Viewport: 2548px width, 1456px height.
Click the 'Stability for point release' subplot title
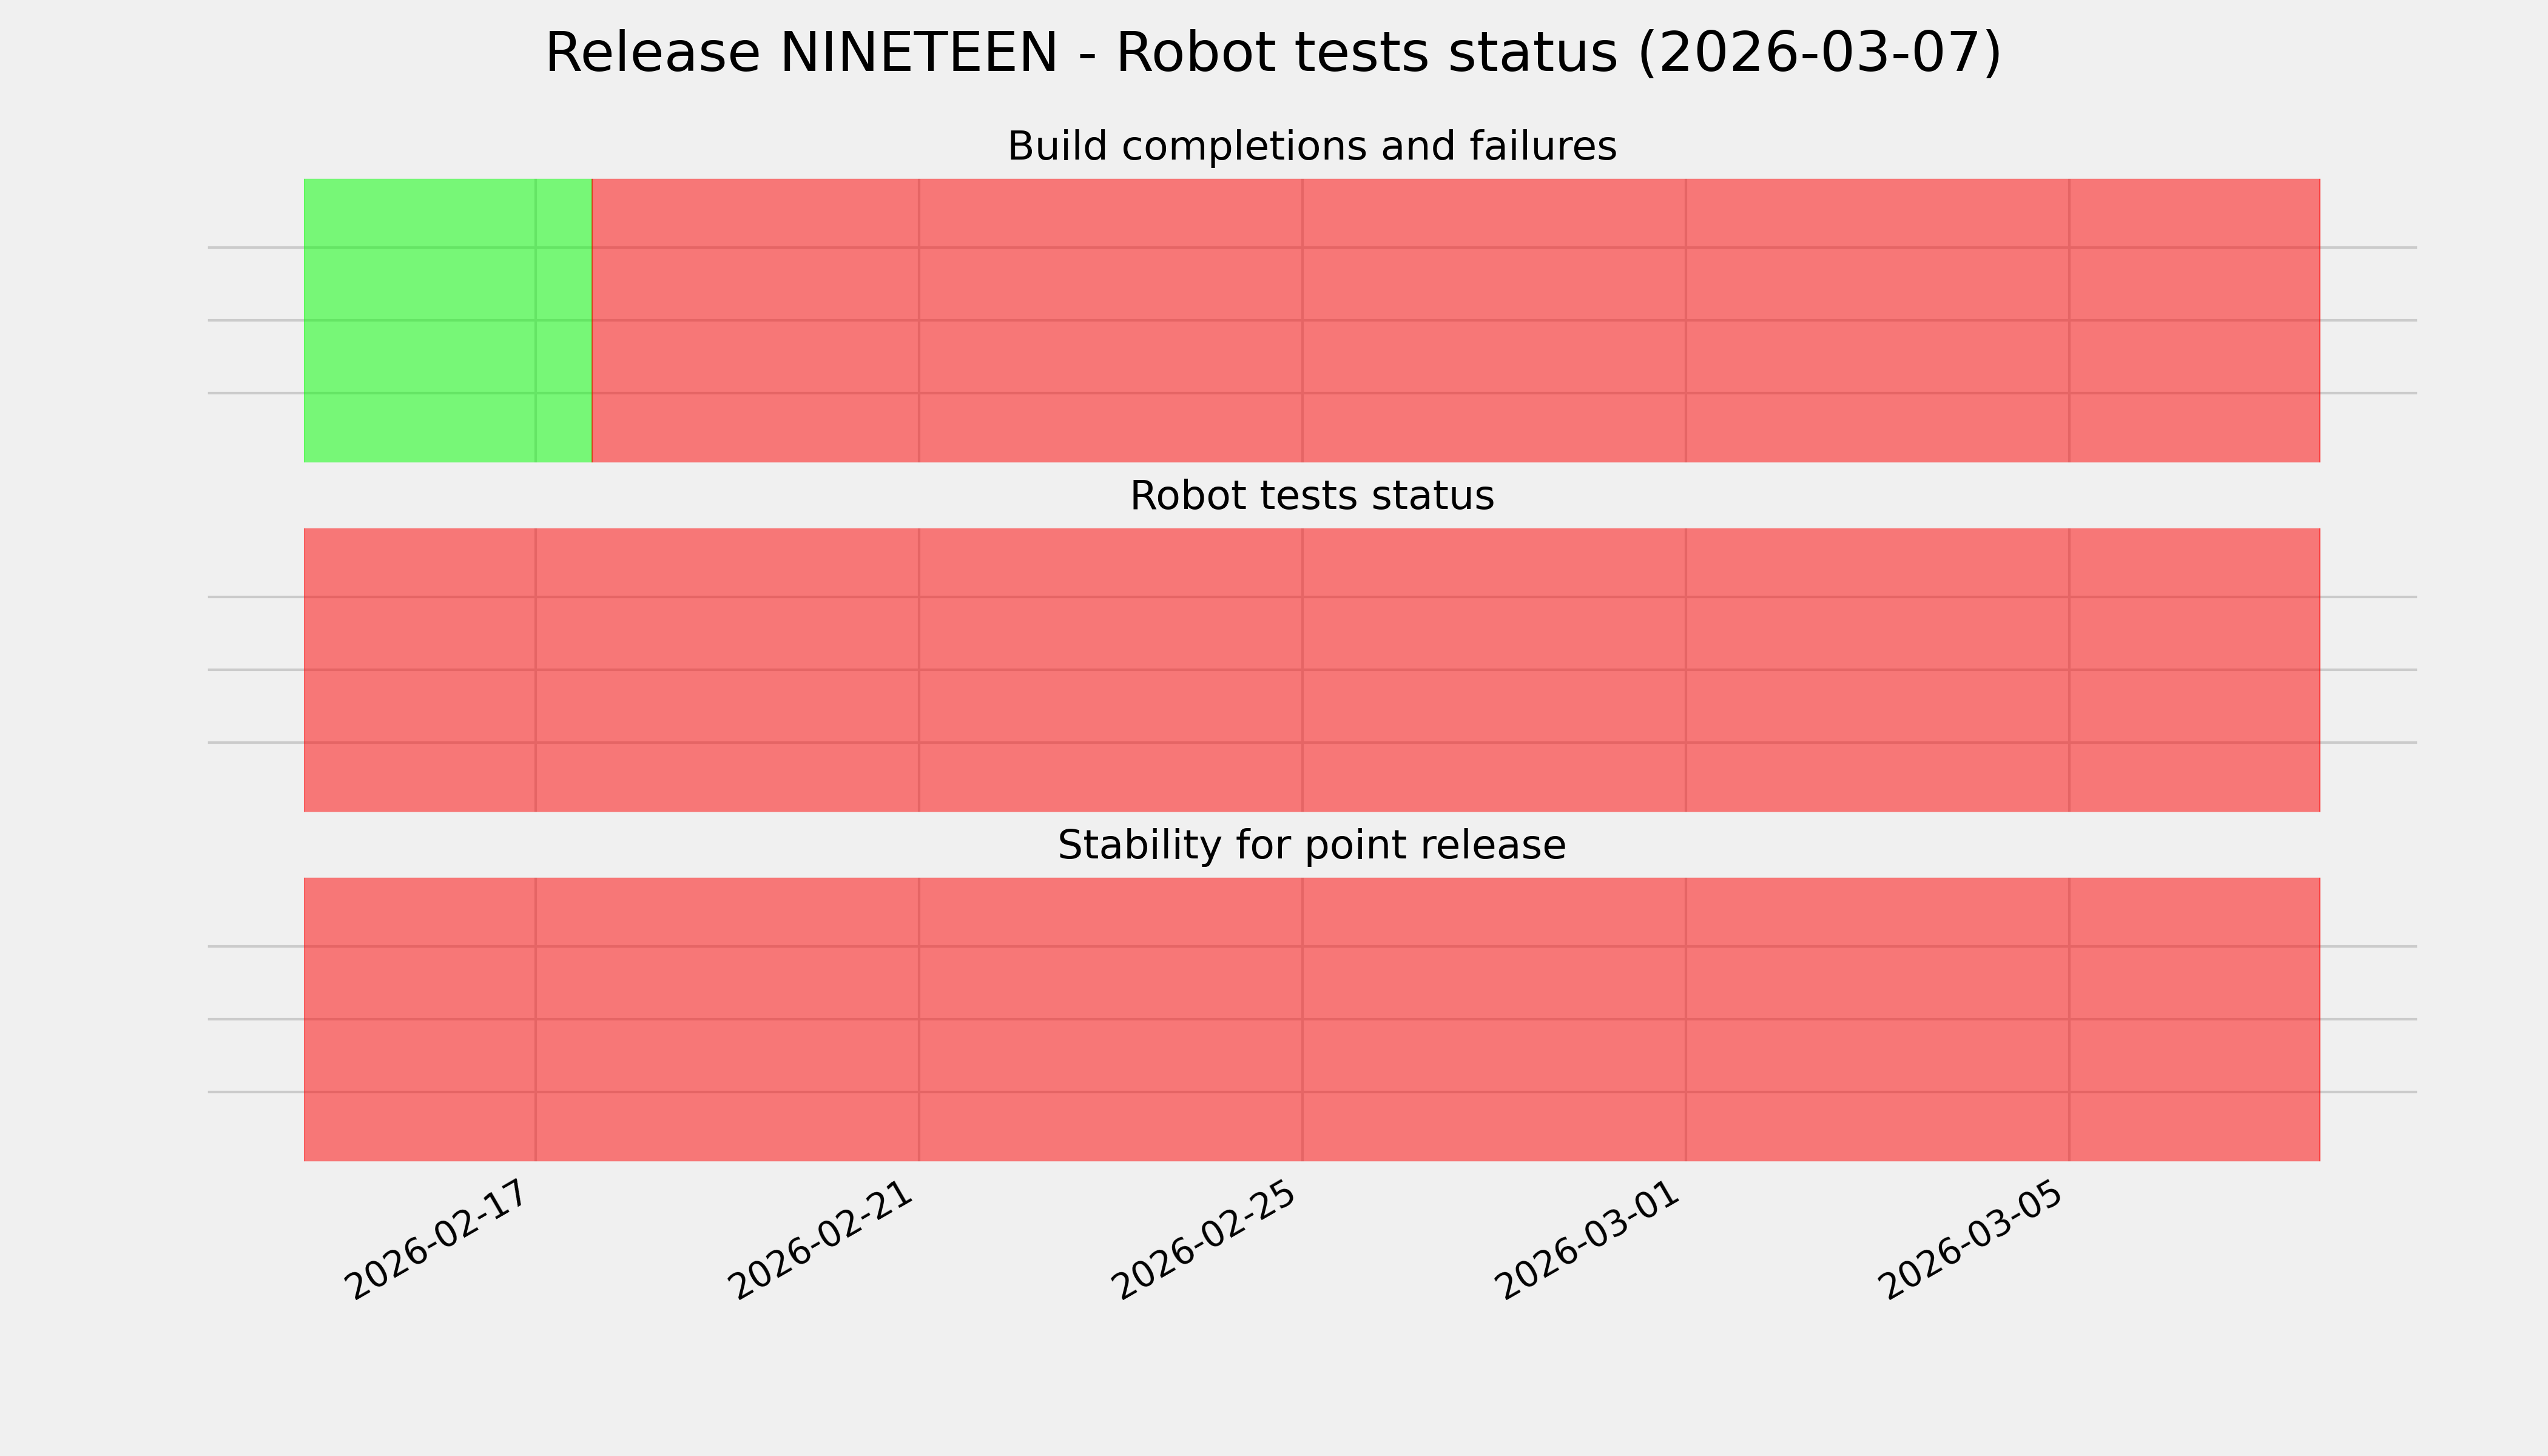(x=1311, y=846)
